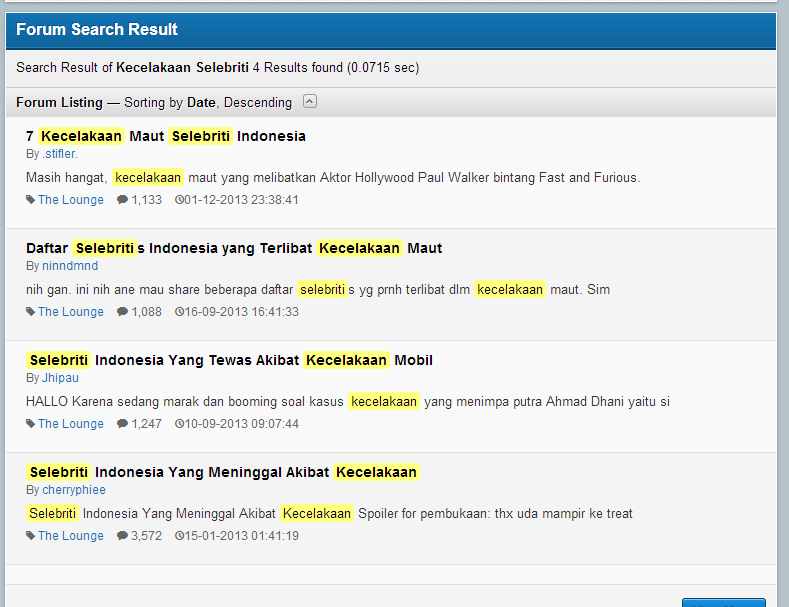This screenshot has width=789, height=607.
Task: Click the tag icon in the cherryphiee thread row
Action: coord(31,536)
